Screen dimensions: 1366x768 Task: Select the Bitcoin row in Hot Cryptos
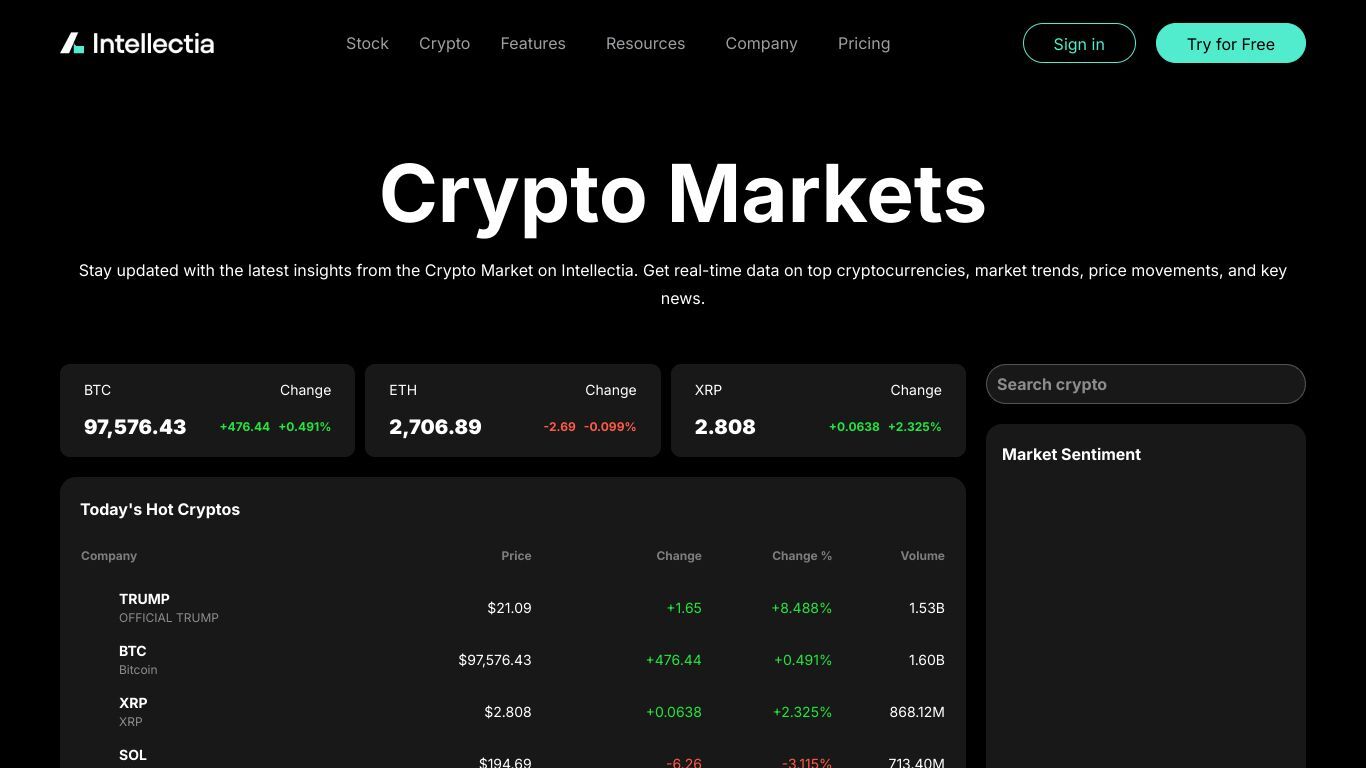[513, 660]
